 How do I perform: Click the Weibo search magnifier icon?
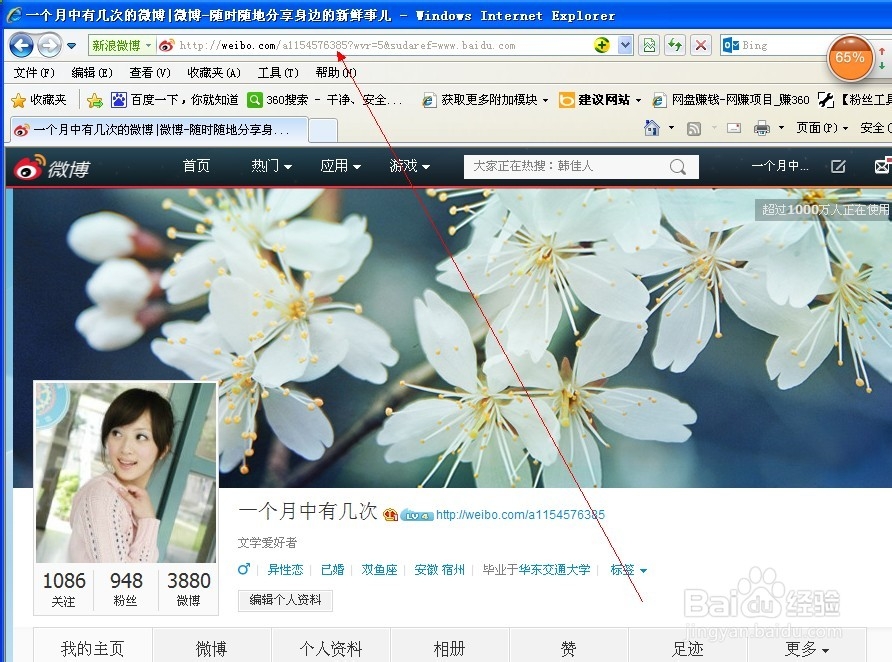point(678,167)
